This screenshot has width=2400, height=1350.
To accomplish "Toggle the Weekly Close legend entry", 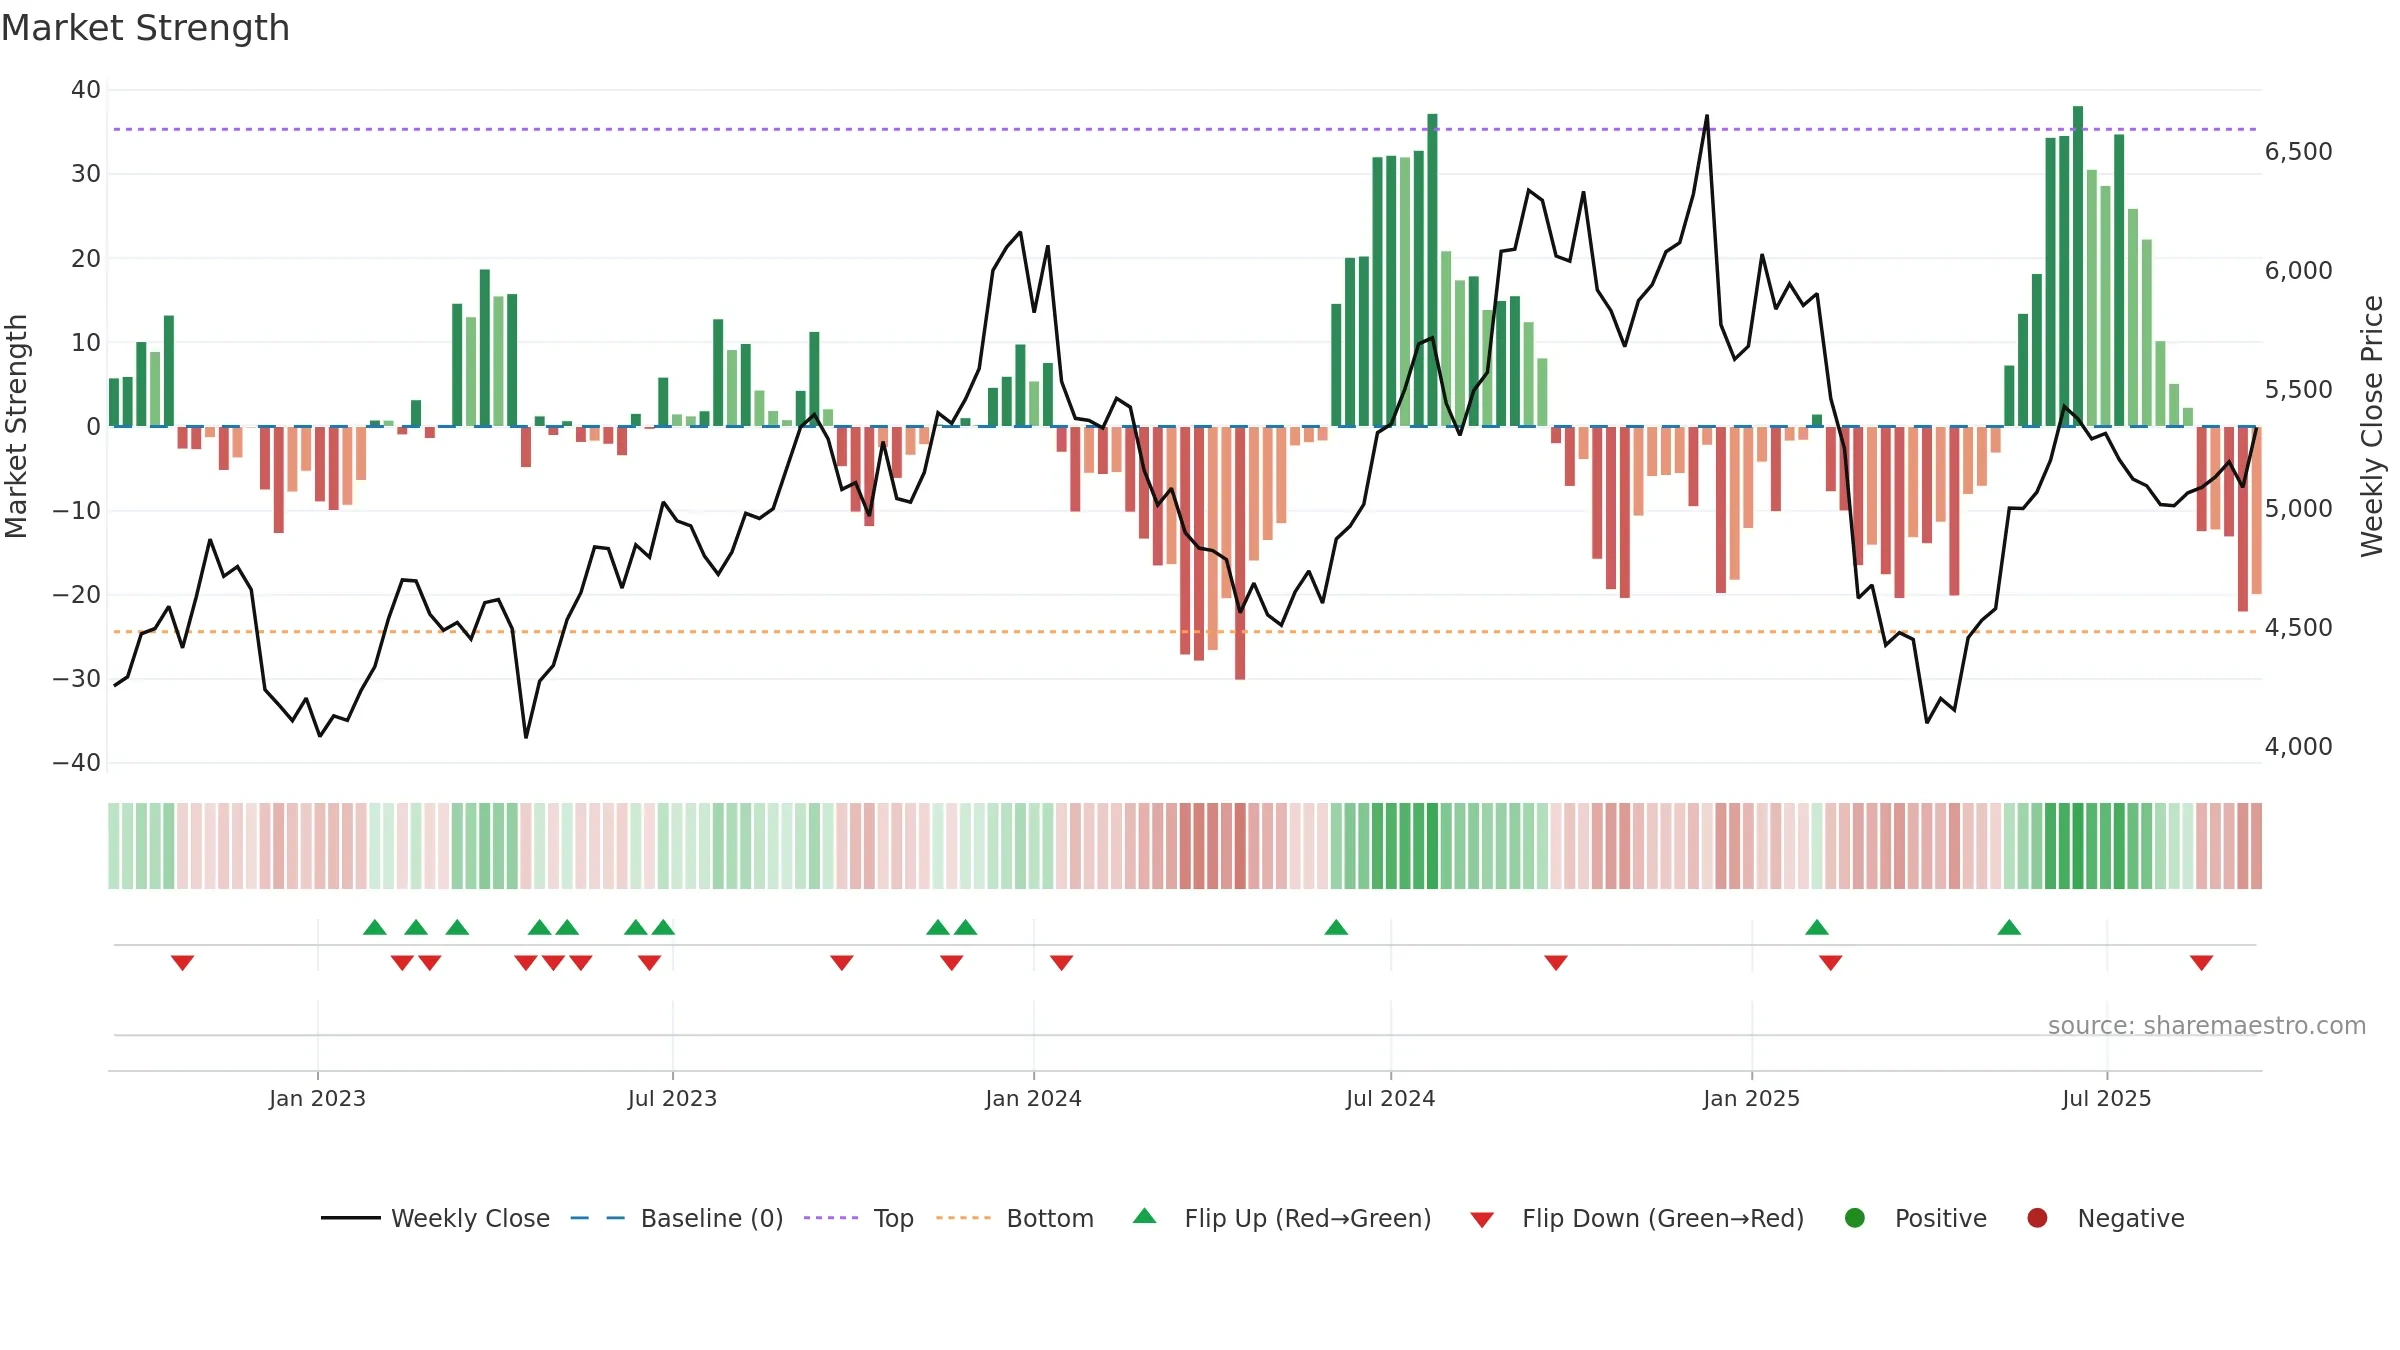I will click(x=435, y=1218).
